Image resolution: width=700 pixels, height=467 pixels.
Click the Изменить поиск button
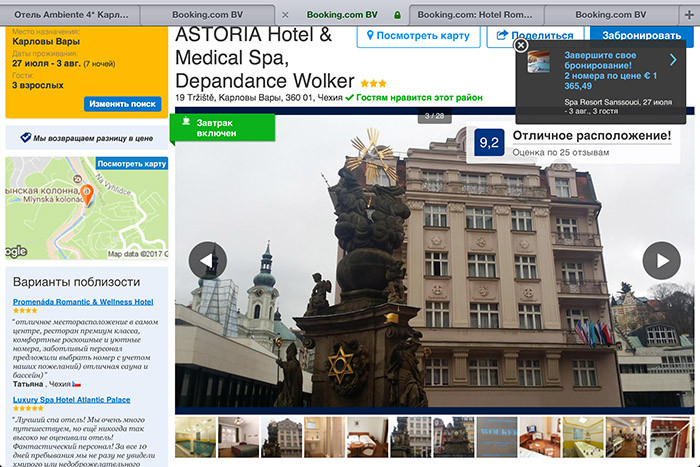coord(122,104)
